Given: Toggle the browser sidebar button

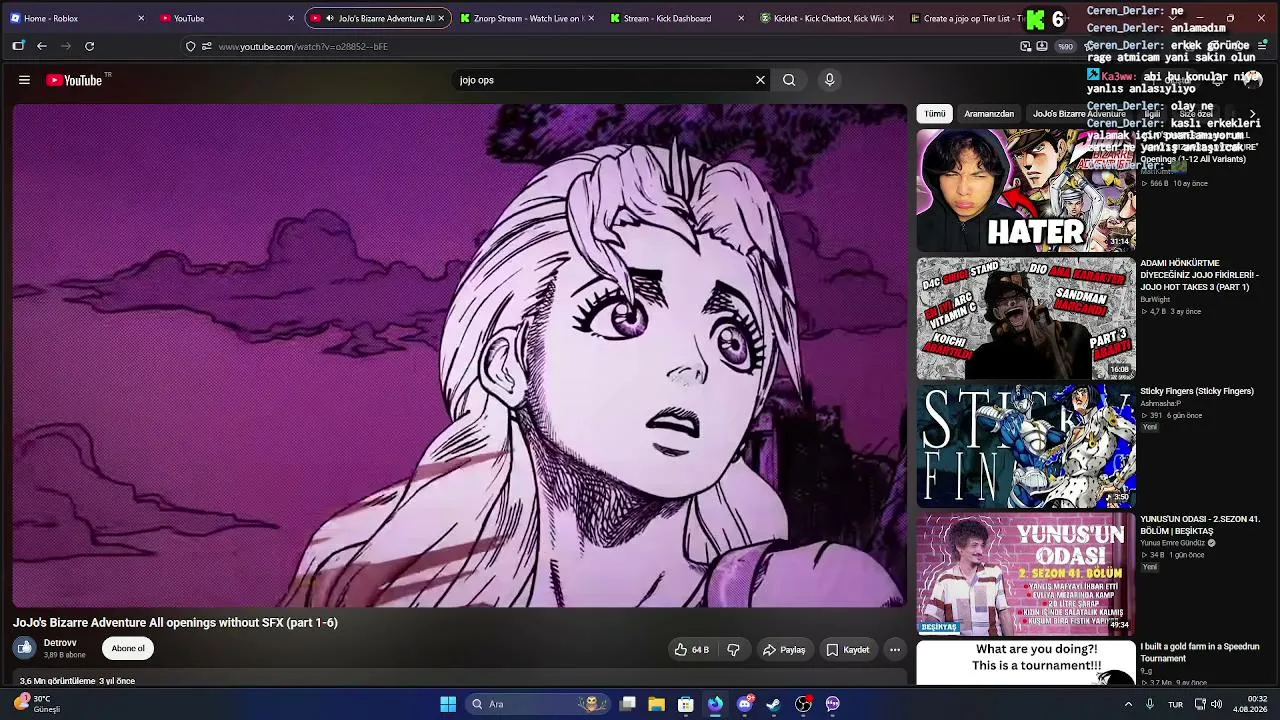Looking at the screenshot, I should pyautogui.click(x=18, y=46).
